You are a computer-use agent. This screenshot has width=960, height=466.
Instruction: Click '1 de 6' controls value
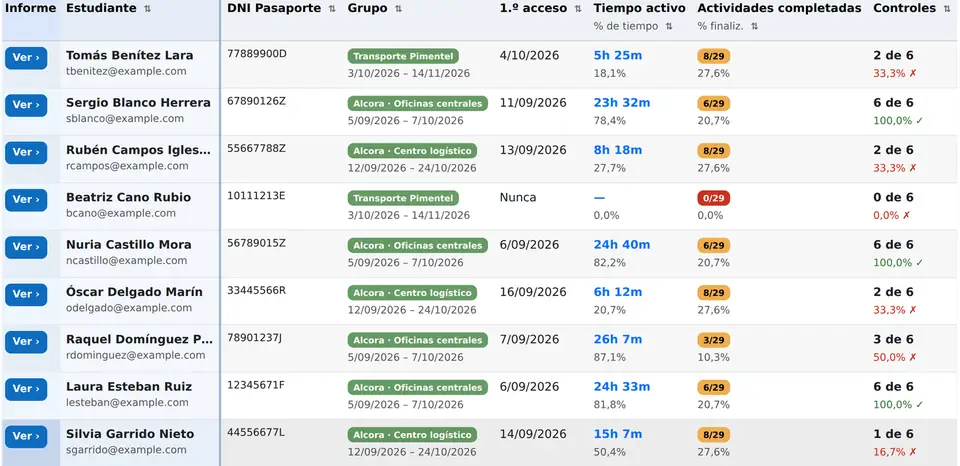click(893, 434)
